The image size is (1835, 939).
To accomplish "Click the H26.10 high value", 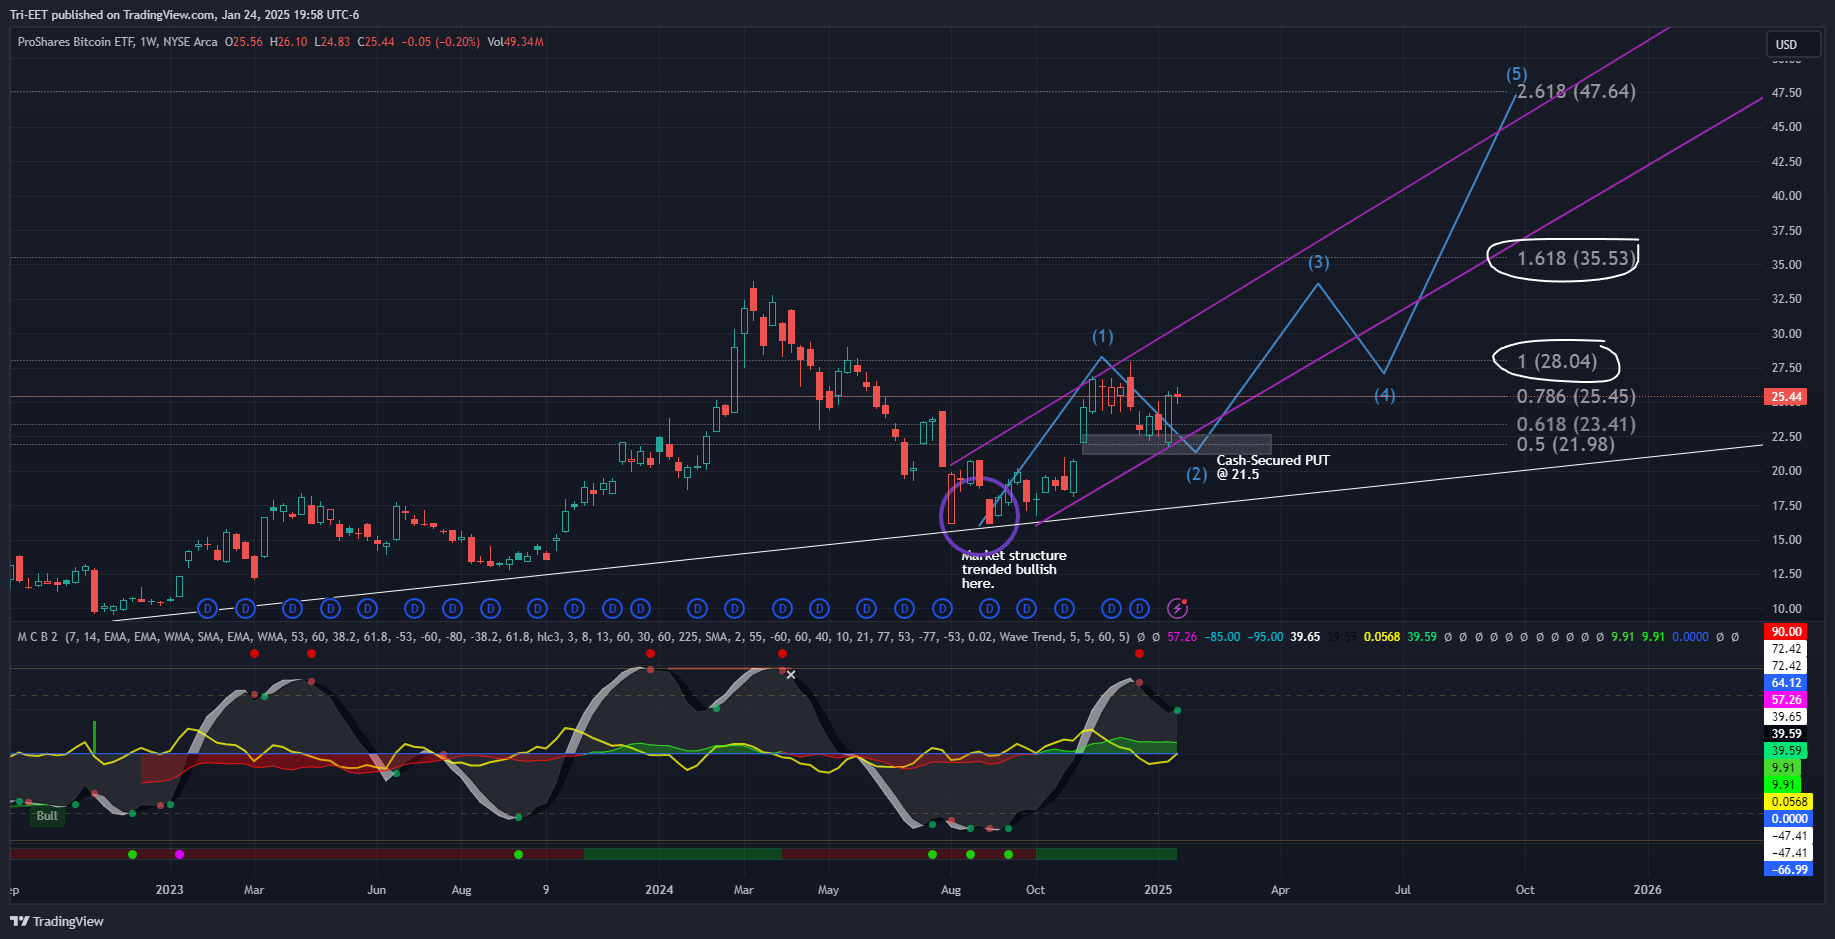I will pyautogui.click(x=289, y=42).
